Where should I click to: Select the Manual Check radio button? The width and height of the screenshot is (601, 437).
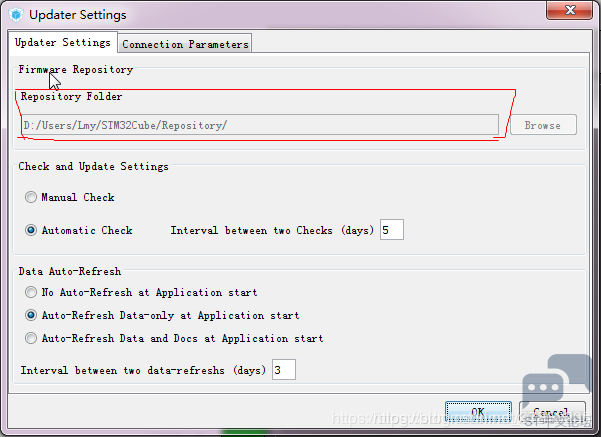pos(31,197)
